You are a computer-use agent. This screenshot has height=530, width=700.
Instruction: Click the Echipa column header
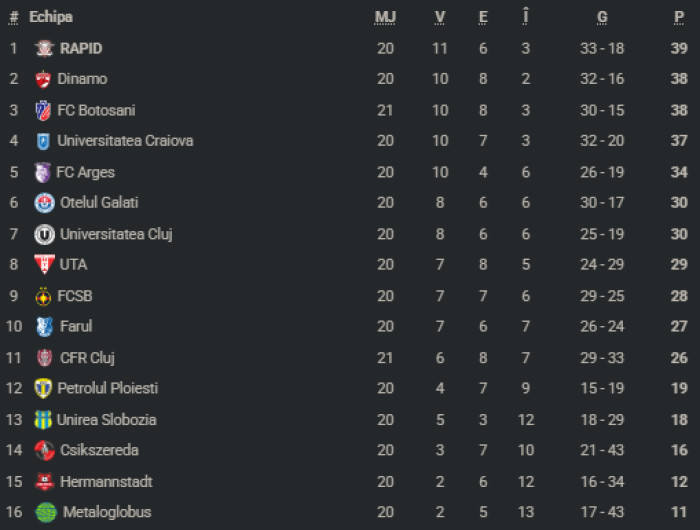coord(51,17)
